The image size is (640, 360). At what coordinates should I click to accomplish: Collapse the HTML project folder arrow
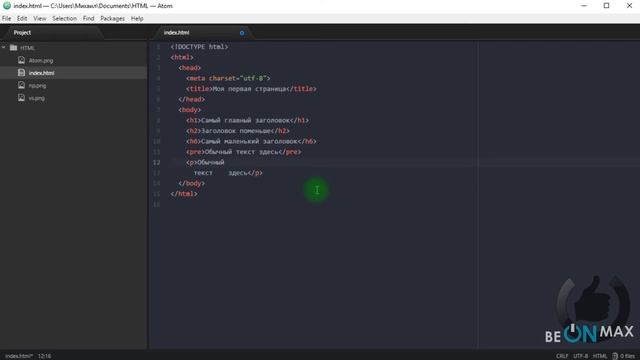(x=4, y=48)
